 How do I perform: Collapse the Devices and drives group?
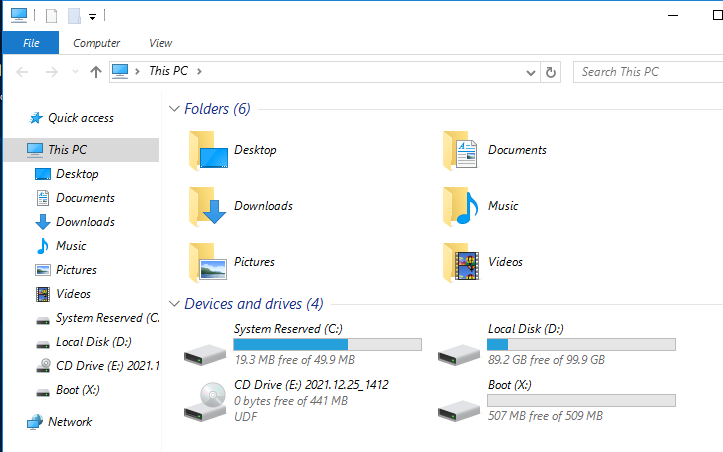[x=175, y=304]
